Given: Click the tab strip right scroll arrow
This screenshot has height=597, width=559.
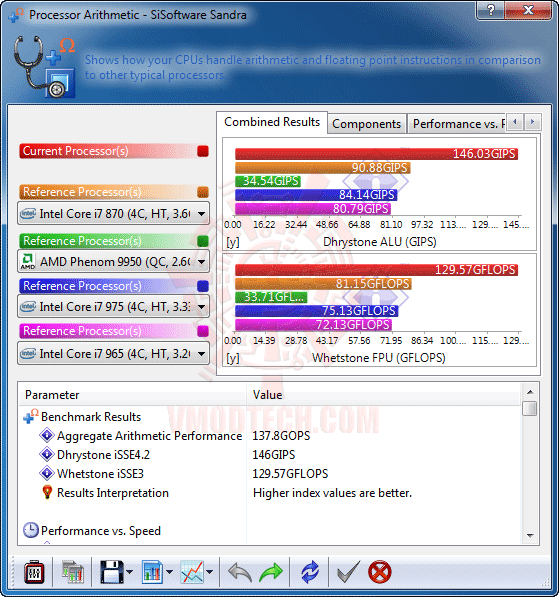Looking at the screenshot, I should point(532,122).
